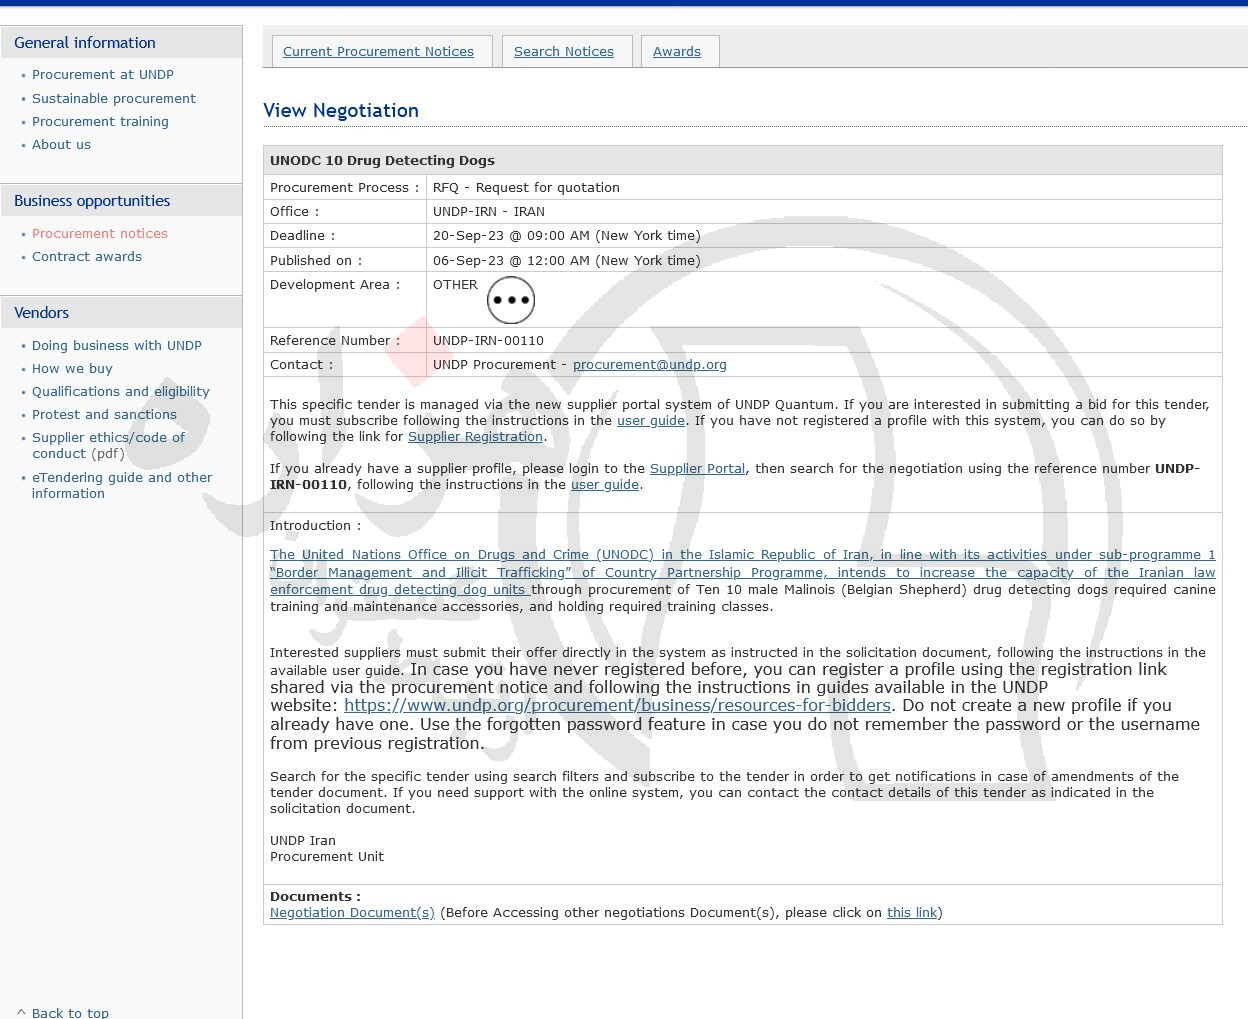Email procurement@undp.org contact link
This screenshot has width=1248, height=1019.
point(649,365)
